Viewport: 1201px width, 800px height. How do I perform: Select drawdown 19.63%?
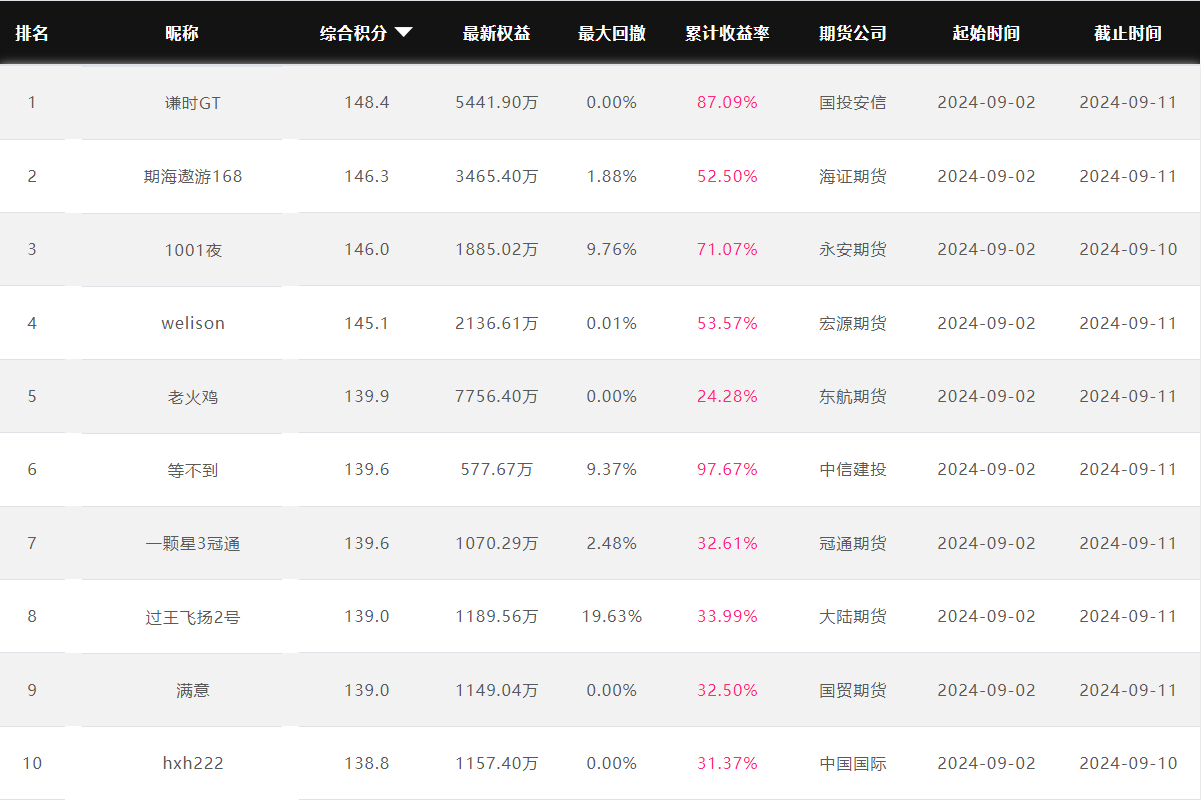click(x=612, y=616)
